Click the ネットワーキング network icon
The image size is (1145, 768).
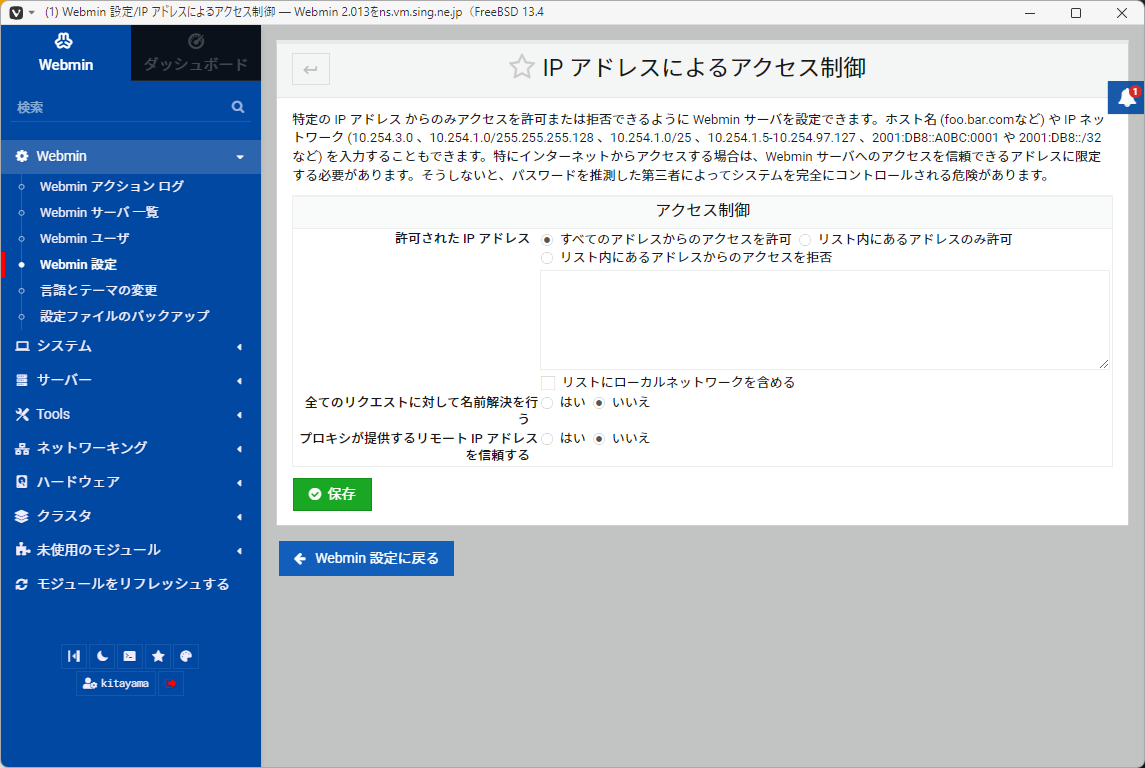(x=22, y=448)
